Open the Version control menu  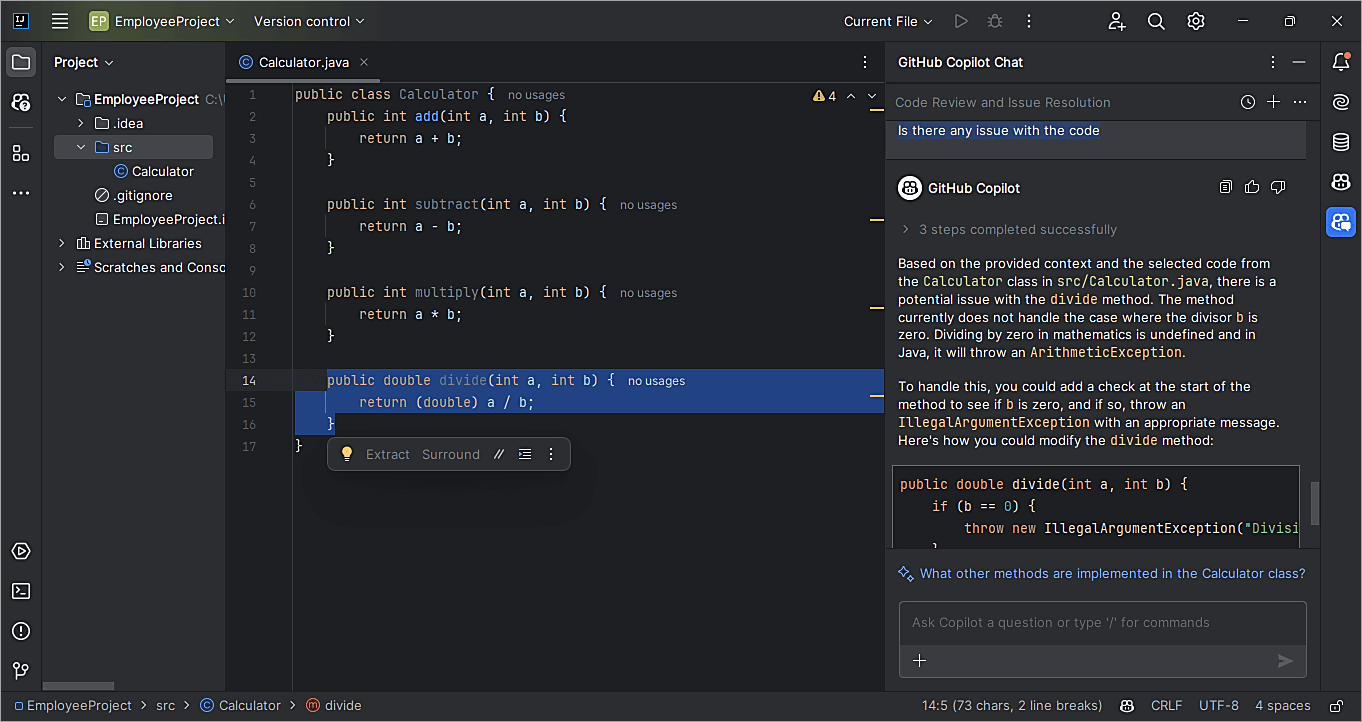coord(309,21)
